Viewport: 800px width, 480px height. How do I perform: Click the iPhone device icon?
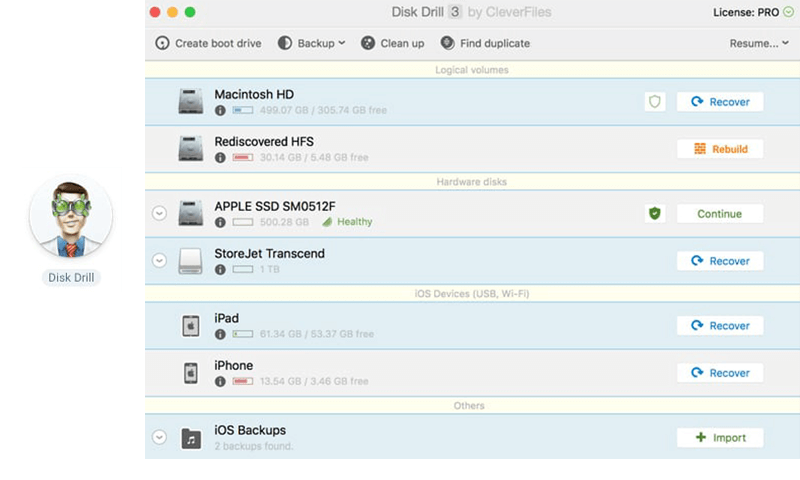pos(190,373)
